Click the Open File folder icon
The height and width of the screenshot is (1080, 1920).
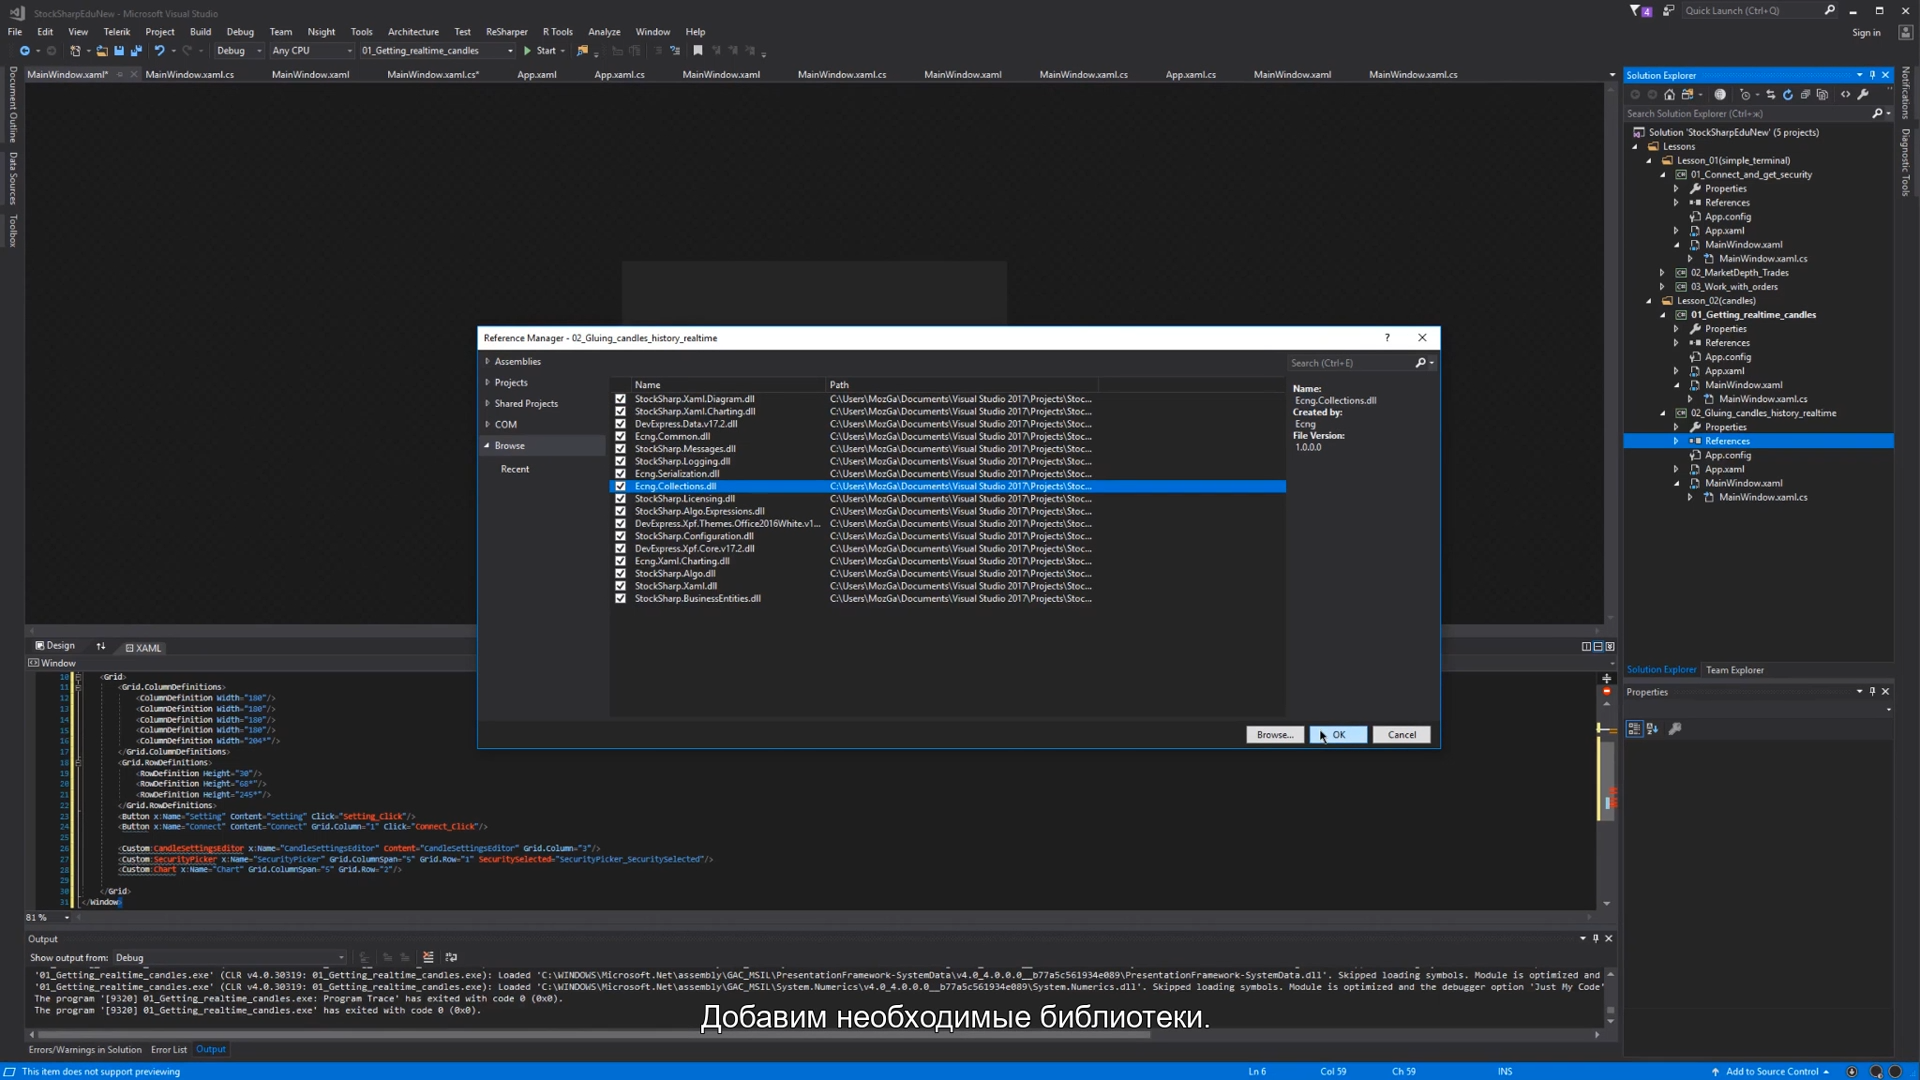tap(102, 51)
